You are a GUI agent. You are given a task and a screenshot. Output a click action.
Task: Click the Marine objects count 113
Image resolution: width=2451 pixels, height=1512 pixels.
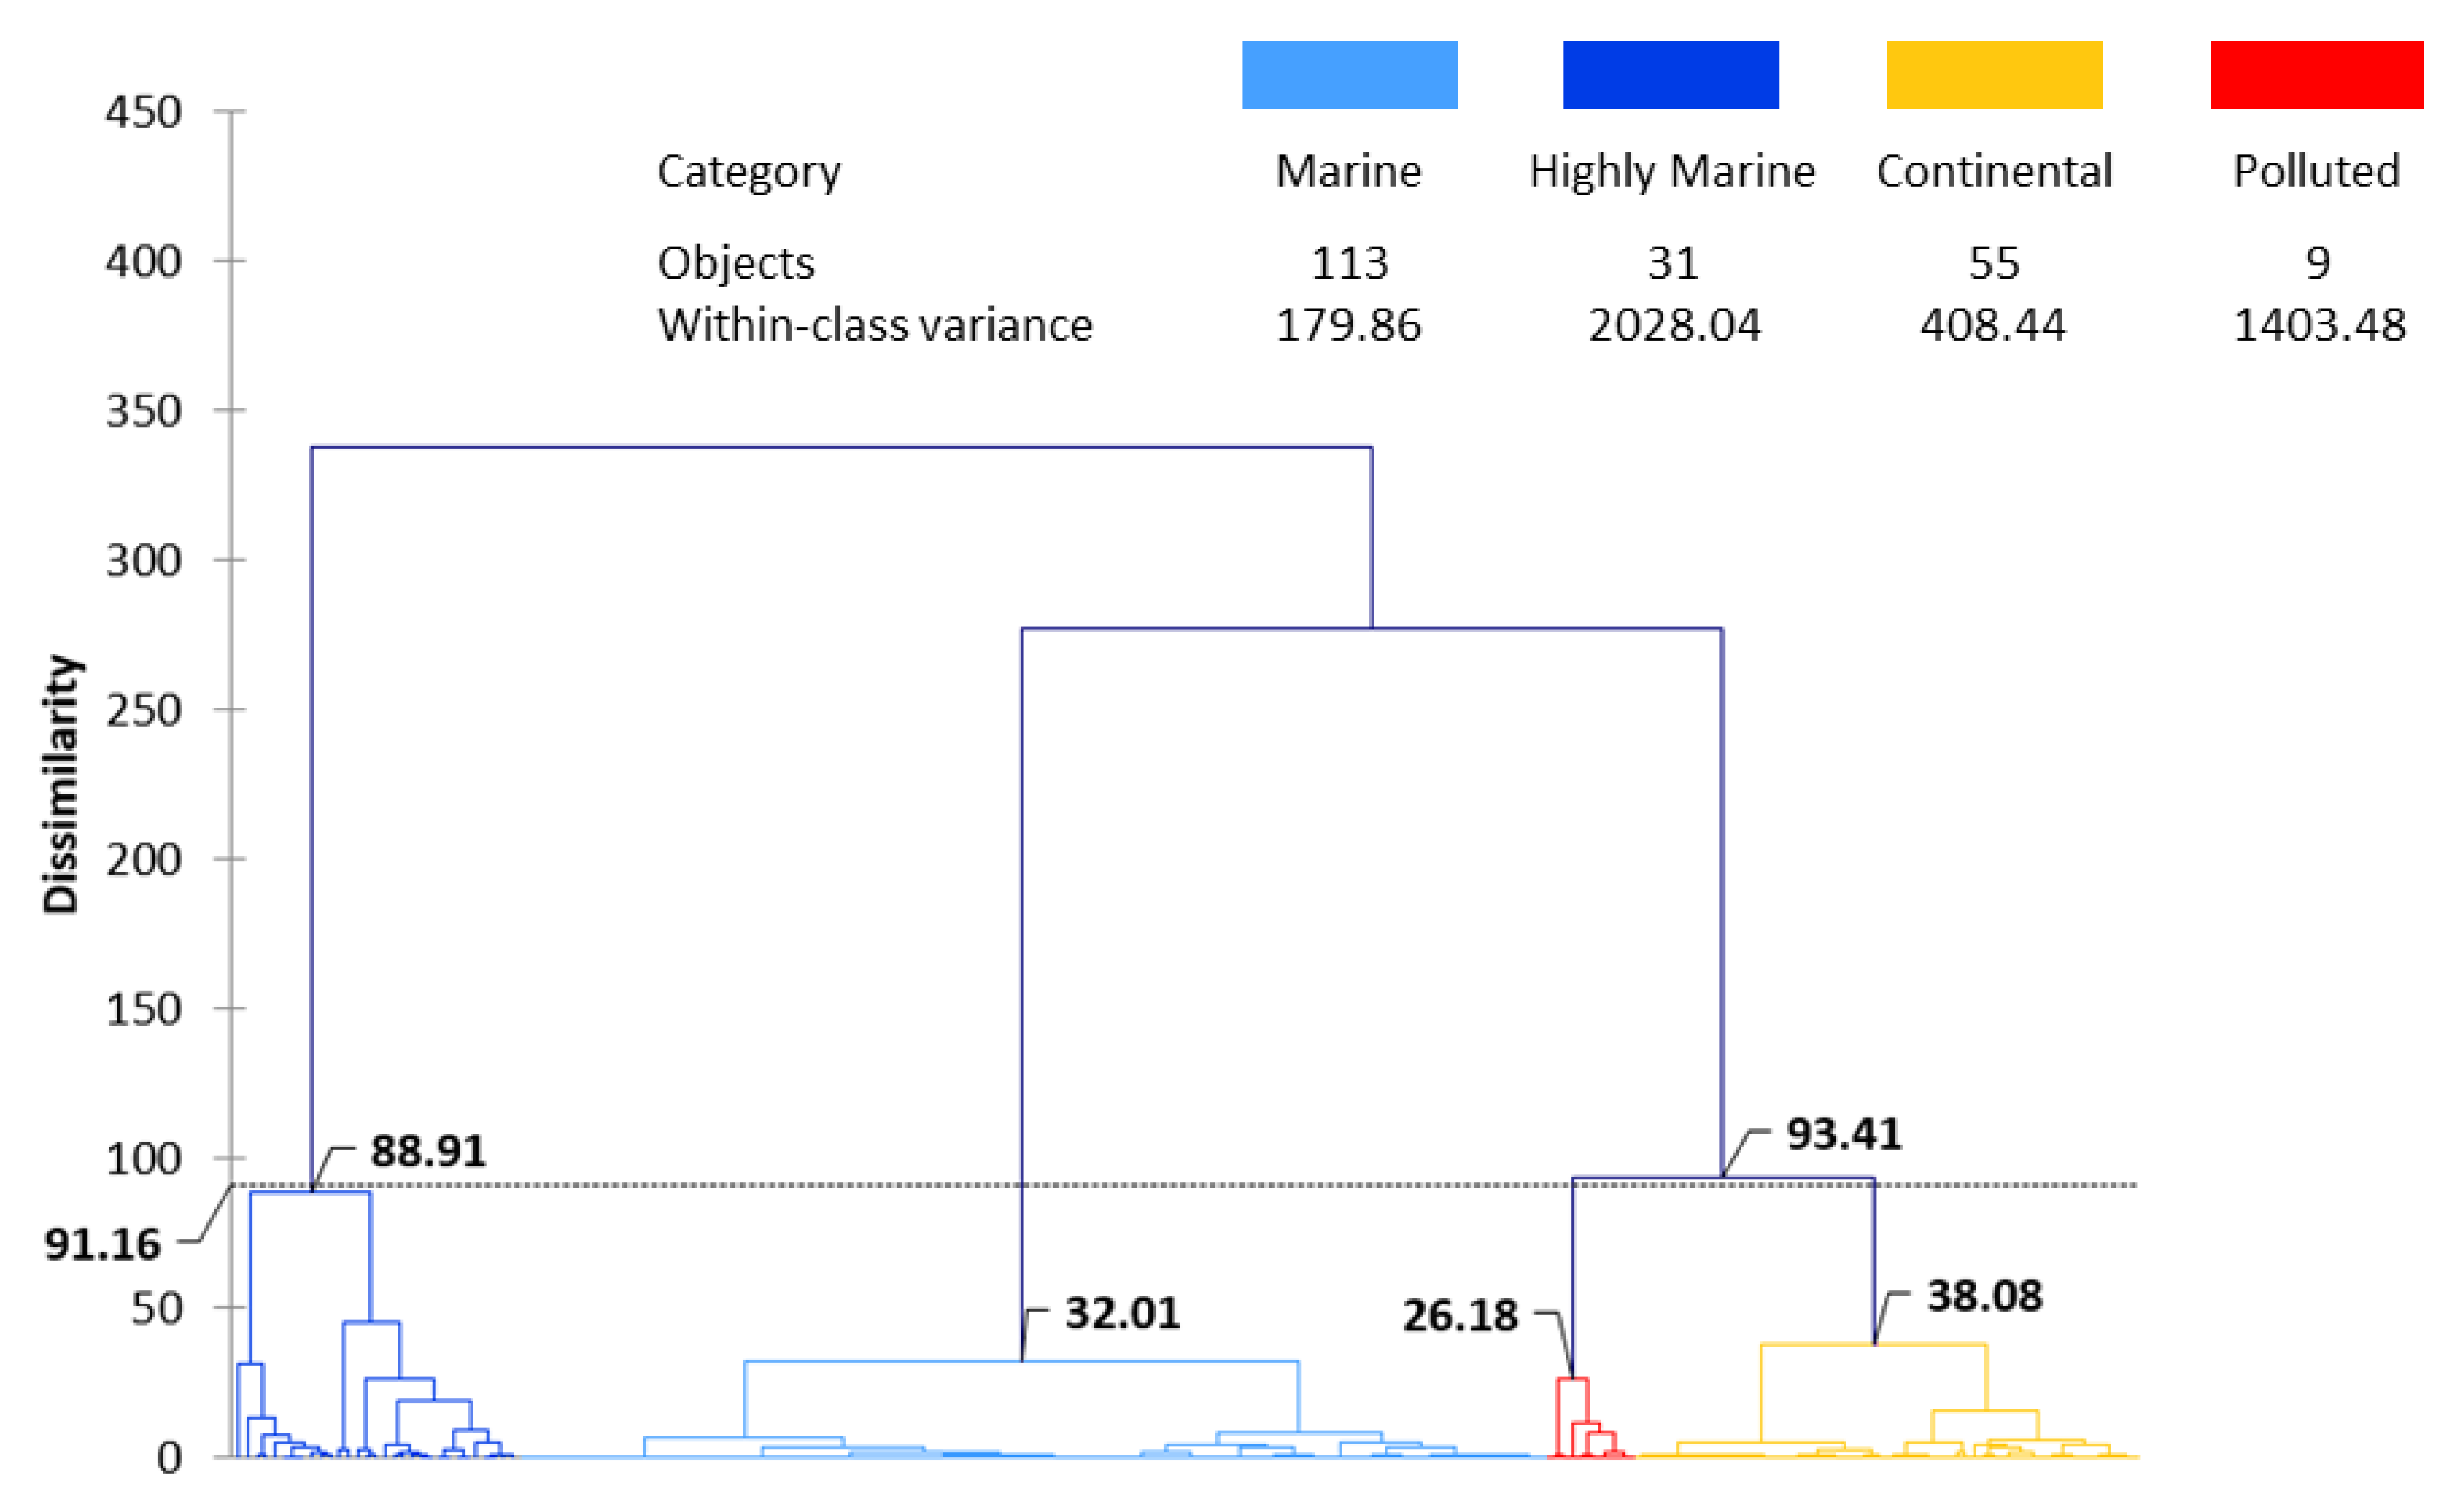pos(1349,263)
